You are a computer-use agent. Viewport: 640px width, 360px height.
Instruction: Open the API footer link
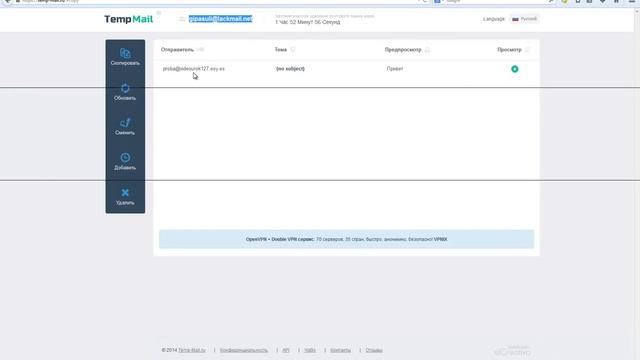click(286, 350)
